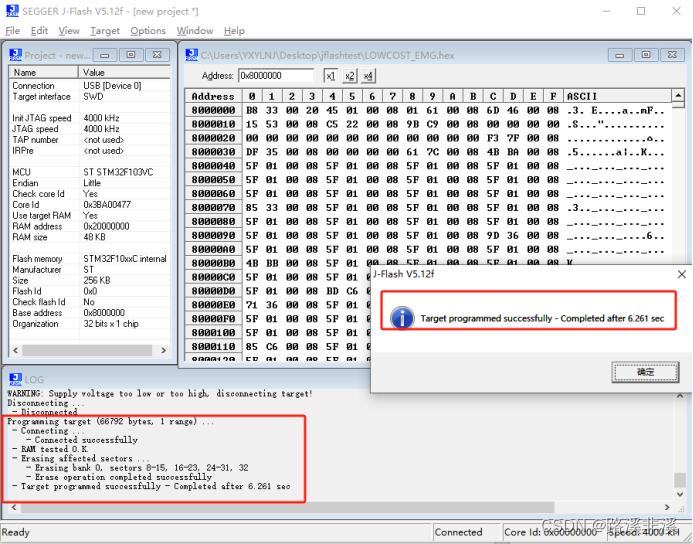
Task: Select x1 byte display mode
Action: click(330, 76)
